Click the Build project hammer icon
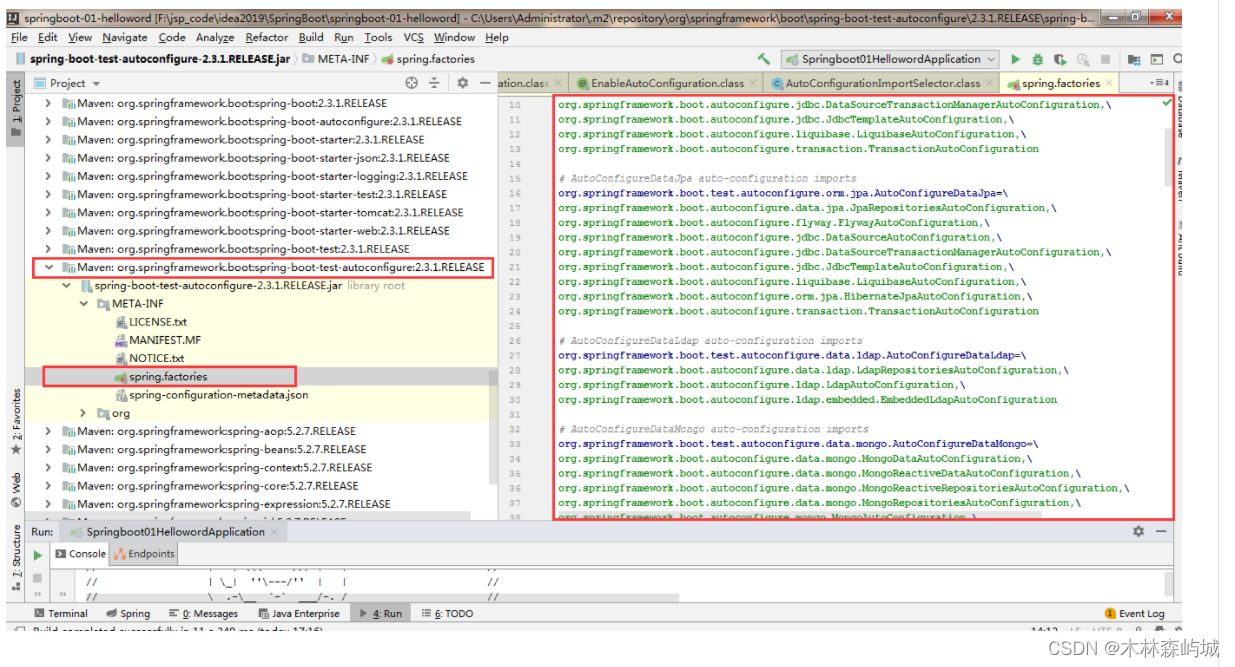The width and height of the screenshot is (1235, 667). pos(765,59)
